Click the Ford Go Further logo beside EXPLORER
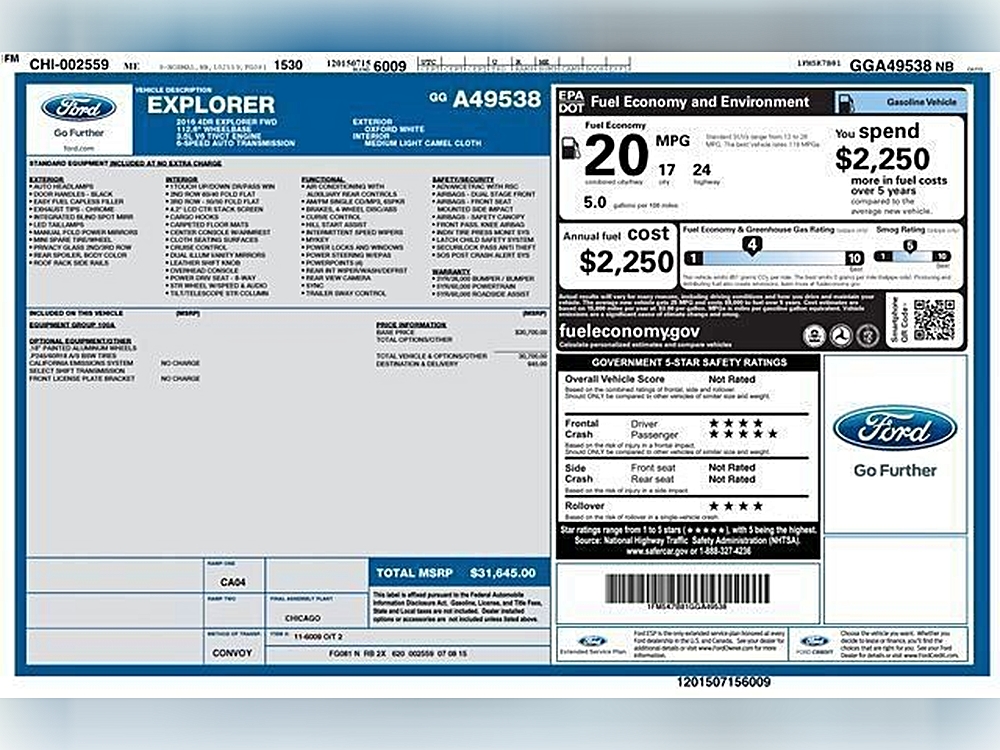The image size is (1000, 750). pos(79,119)
